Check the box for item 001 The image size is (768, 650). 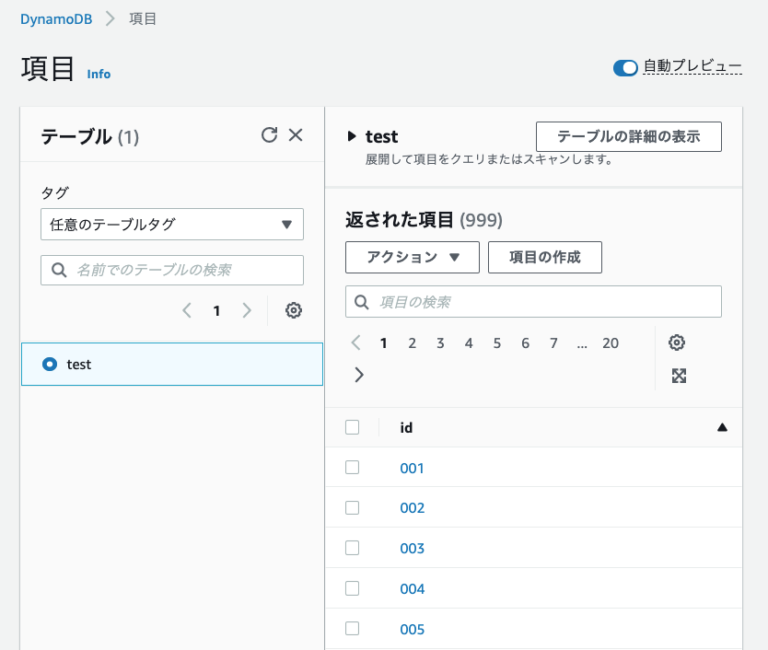[x=352, y=467]
